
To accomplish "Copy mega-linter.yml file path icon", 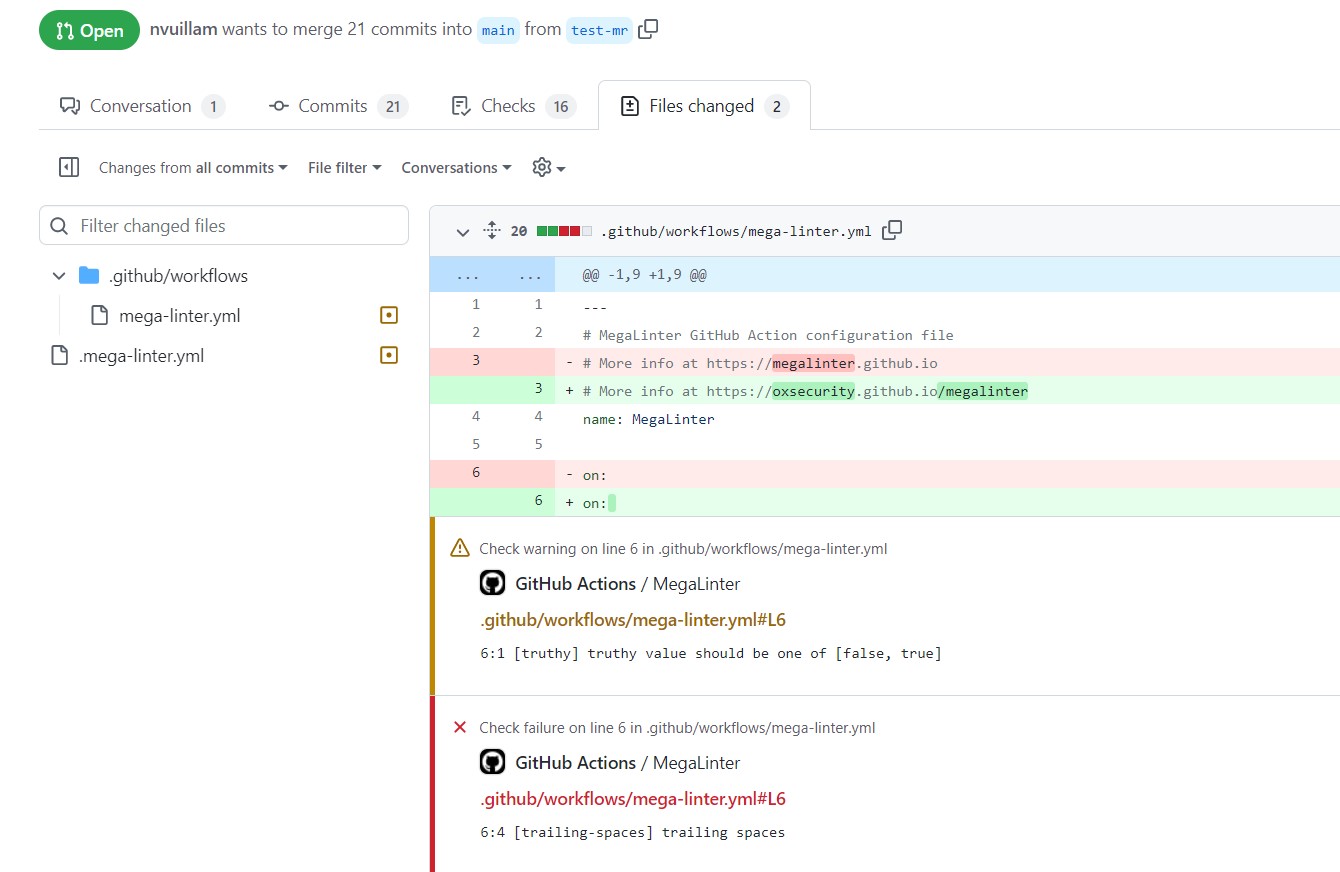I will 892,230.
